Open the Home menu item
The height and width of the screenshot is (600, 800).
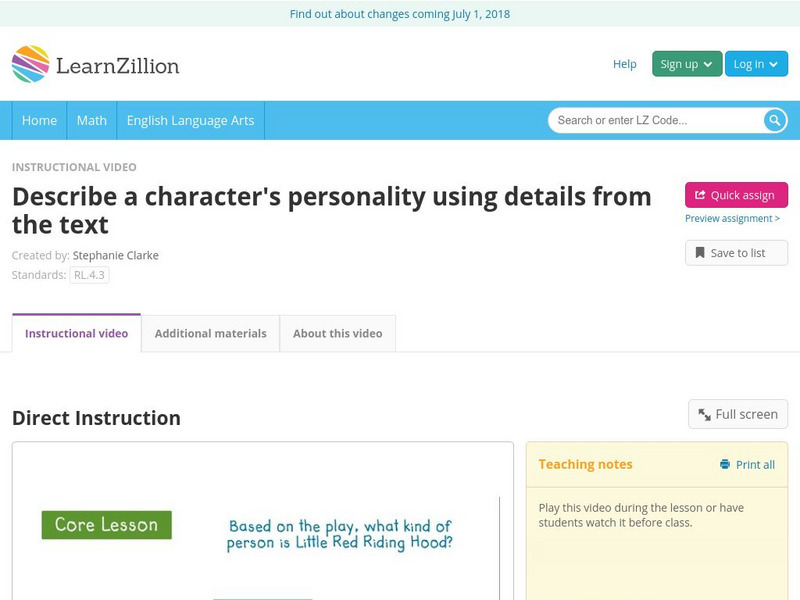click(x=39, y=120)
